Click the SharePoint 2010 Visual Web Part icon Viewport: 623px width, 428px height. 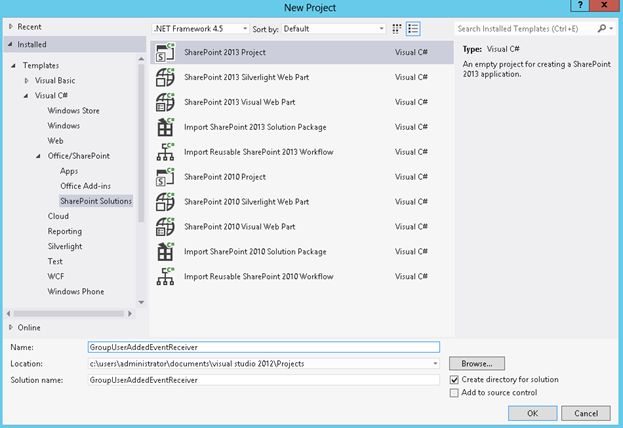[165, 227]
